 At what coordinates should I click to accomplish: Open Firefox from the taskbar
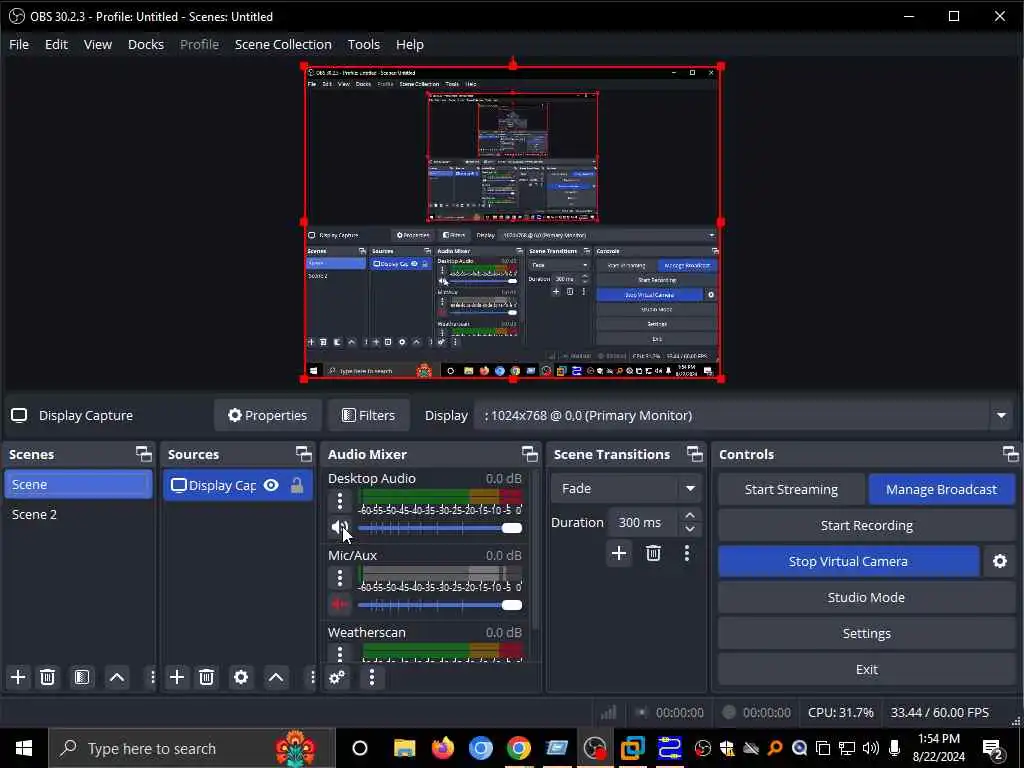click(443, 748)
